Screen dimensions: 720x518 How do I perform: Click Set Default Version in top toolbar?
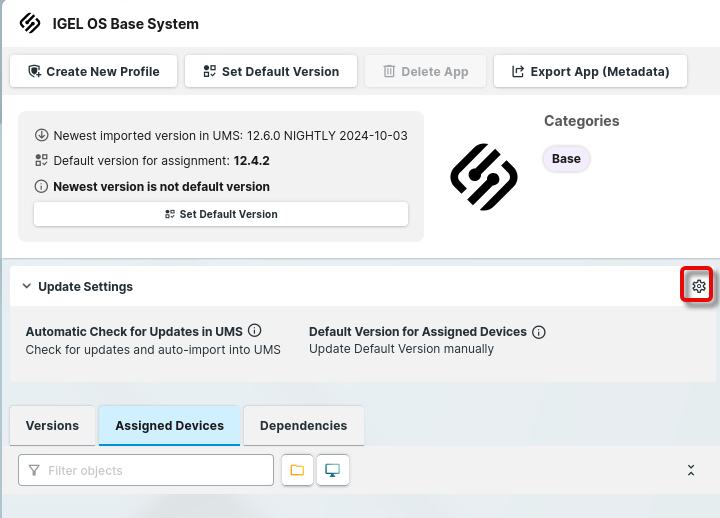tap(270, 71)
